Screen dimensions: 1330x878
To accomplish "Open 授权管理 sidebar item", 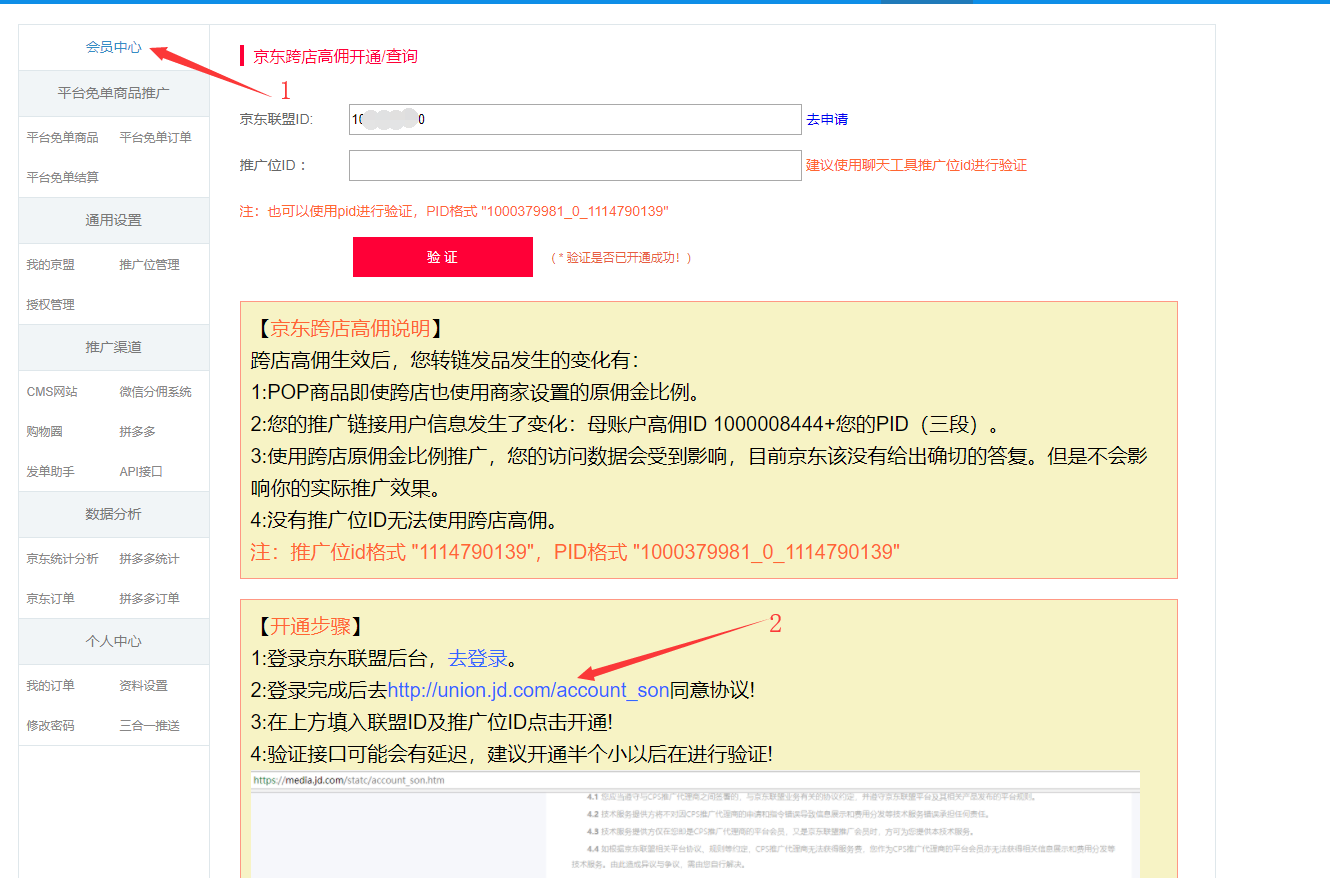I will tap(50, 304).
